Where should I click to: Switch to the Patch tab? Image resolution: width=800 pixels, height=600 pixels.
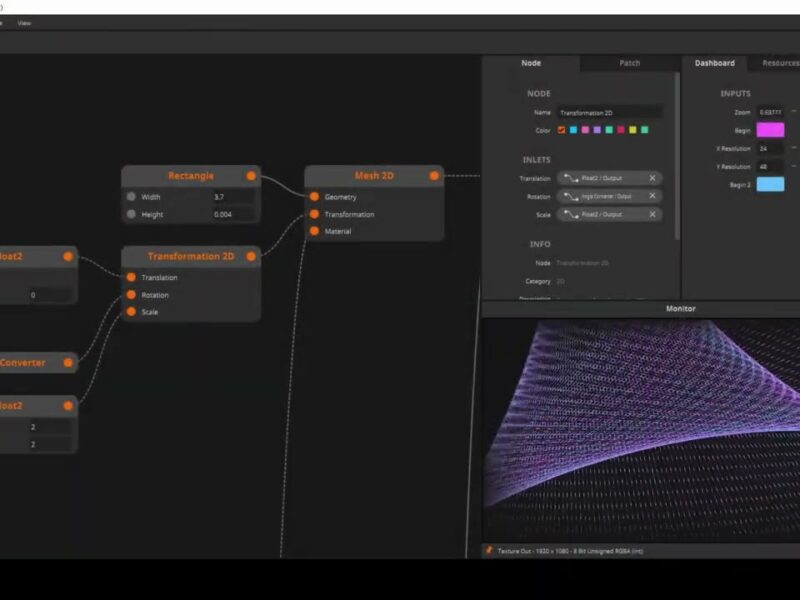[629, 63]
